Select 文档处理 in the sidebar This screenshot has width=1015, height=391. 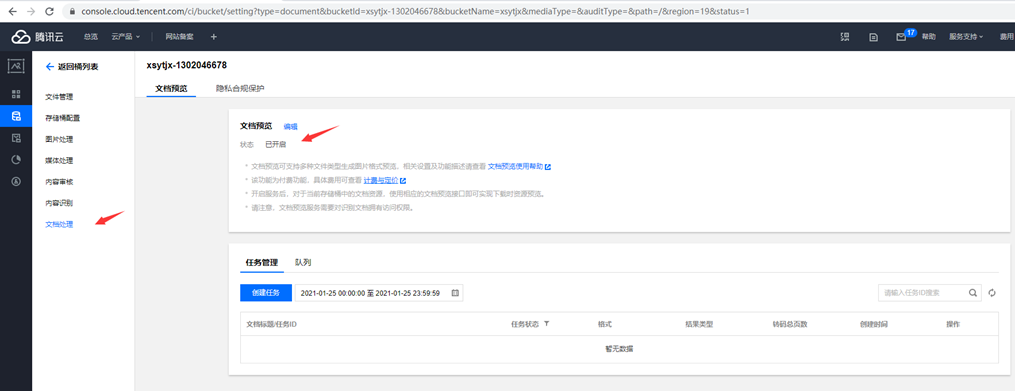59,225
